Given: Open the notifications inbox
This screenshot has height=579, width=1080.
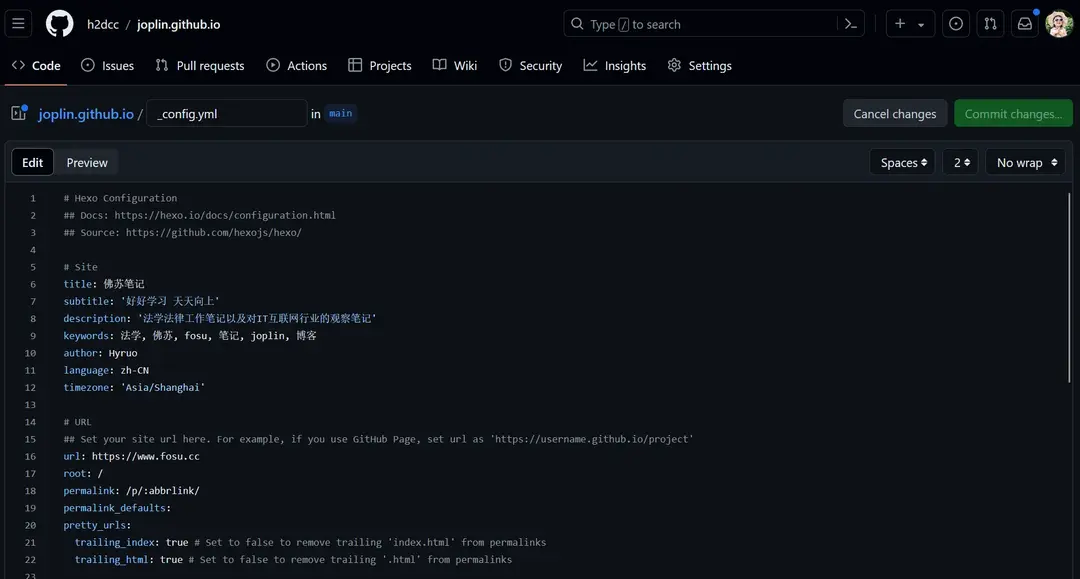Looking at the screenshot, I should click(x=1023, y=23).
